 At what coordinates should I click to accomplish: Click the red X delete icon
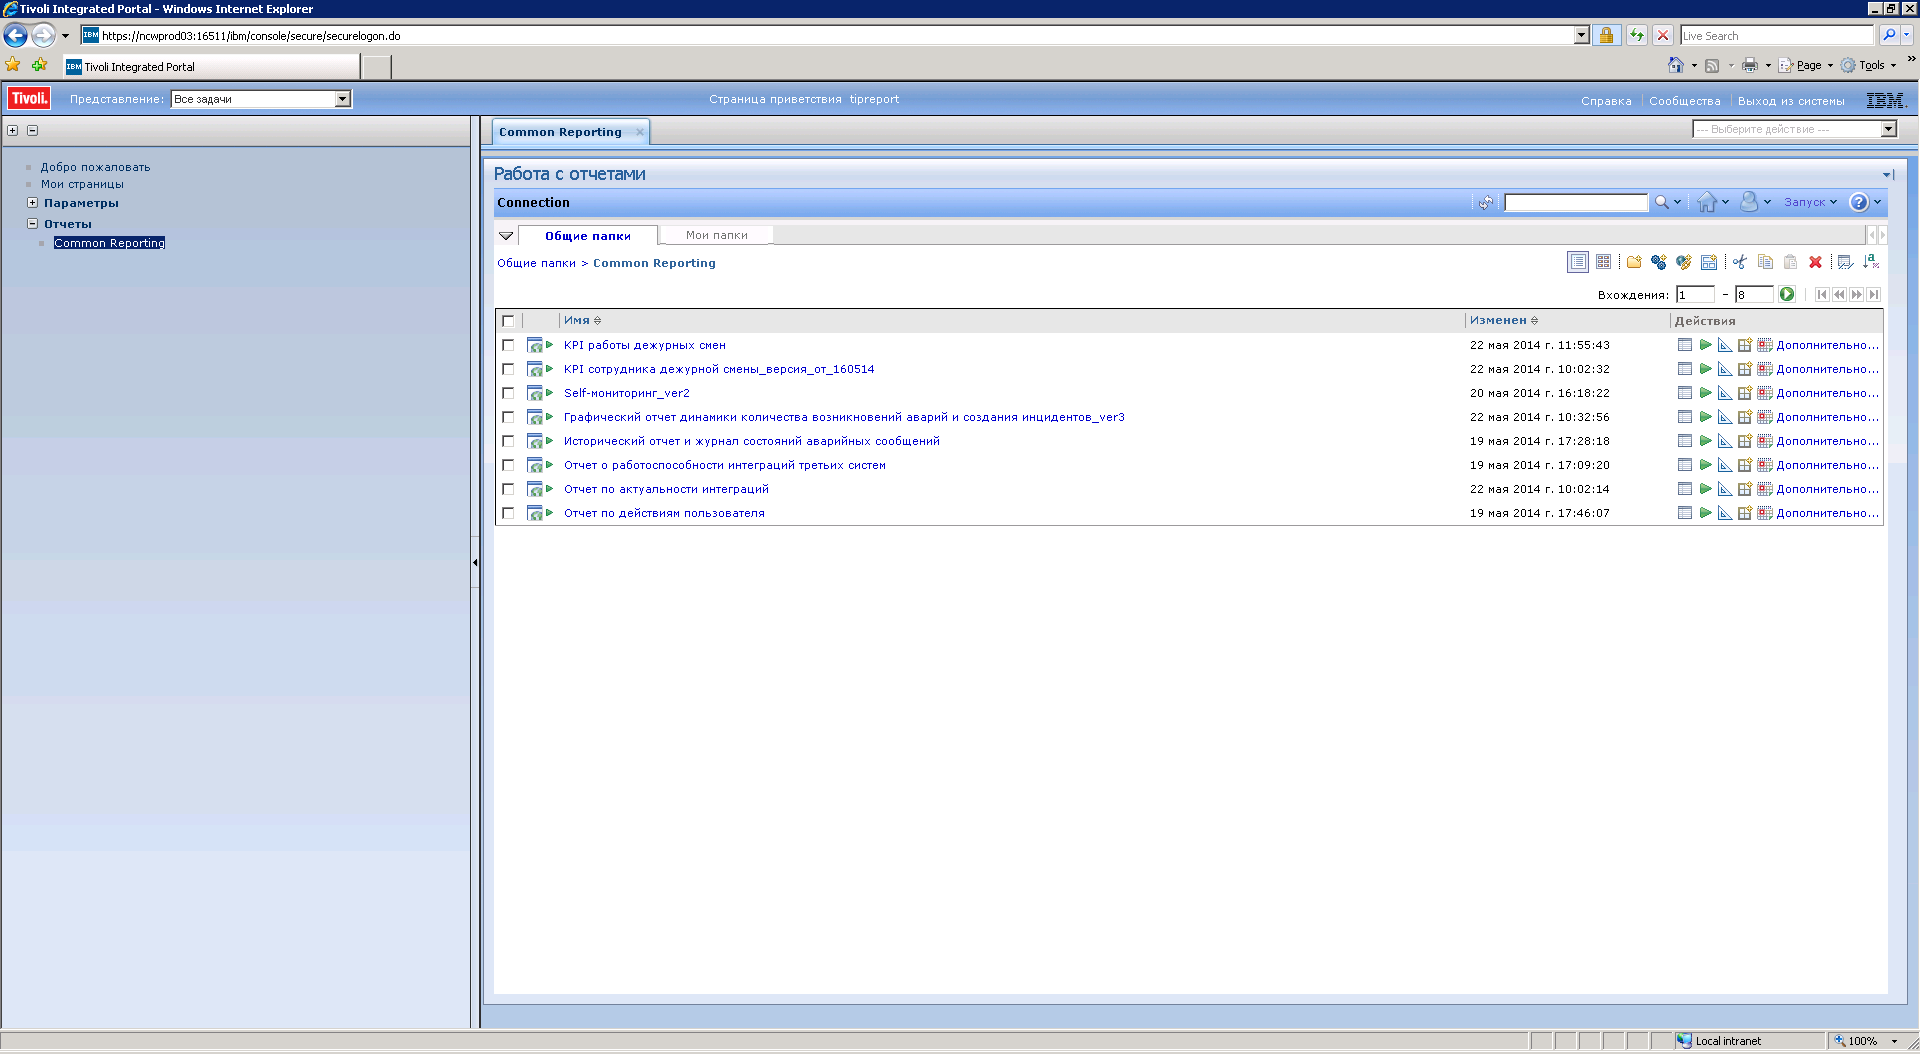(1815, 262)
